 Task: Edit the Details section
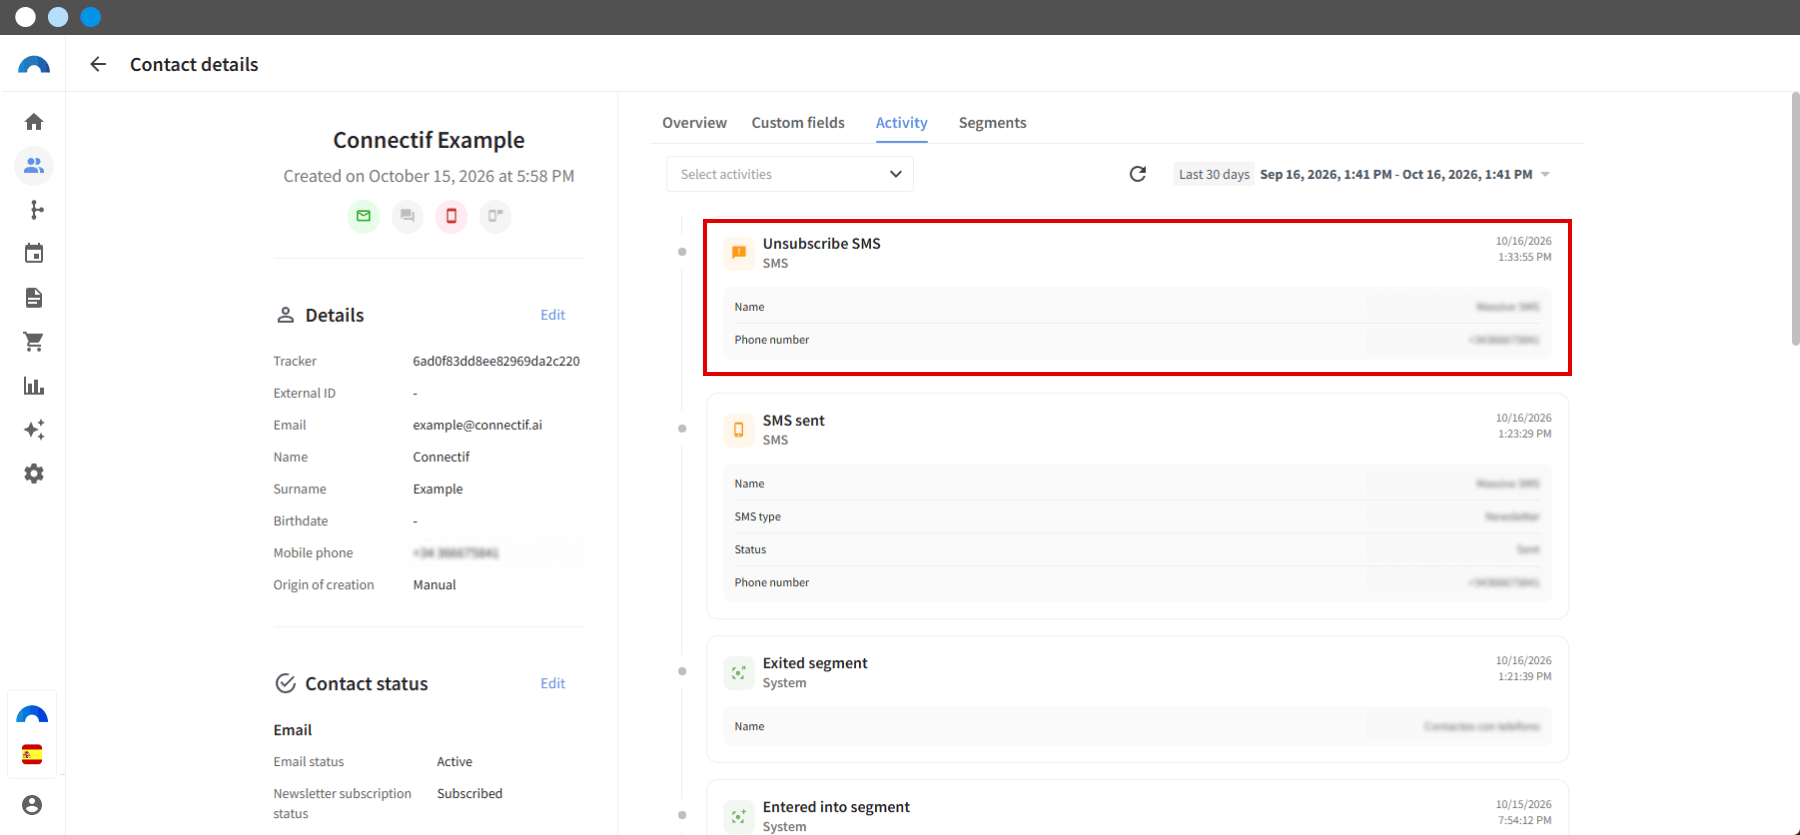(x=553, y=315)
